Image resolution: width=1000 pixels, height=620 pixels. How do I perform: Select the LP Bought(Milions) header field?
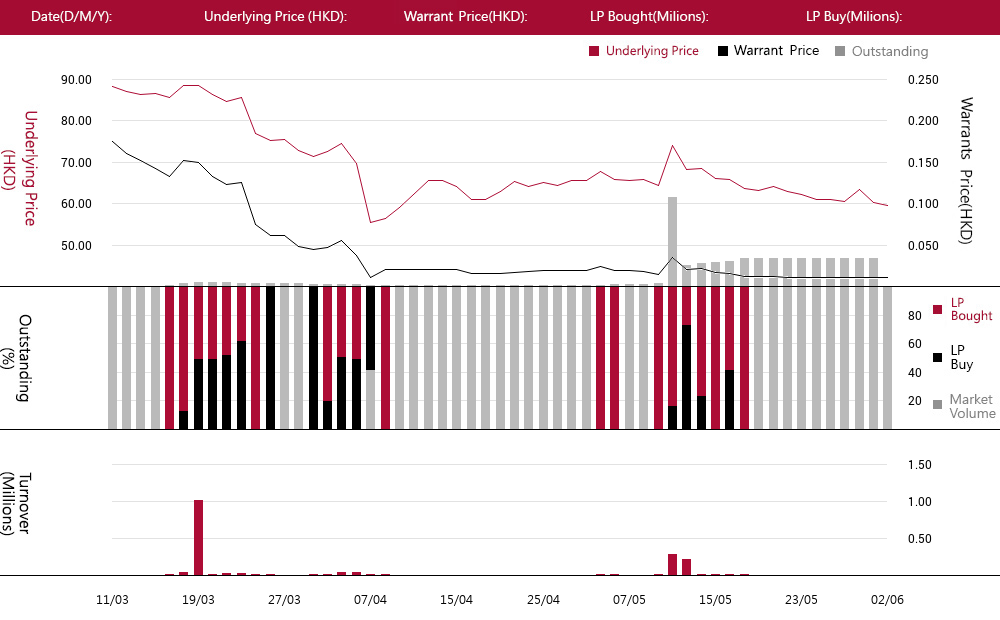pos(649,17)
